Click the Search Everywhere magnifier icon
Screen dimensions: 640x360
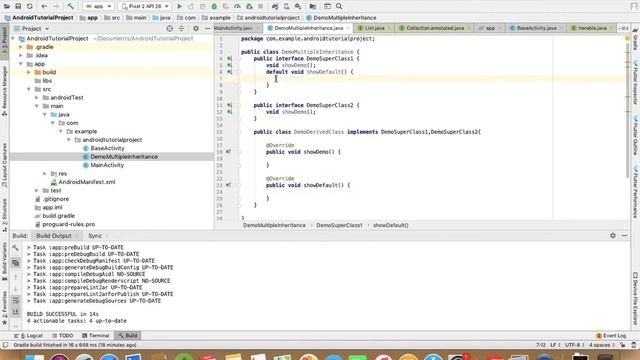coord(339,7)
